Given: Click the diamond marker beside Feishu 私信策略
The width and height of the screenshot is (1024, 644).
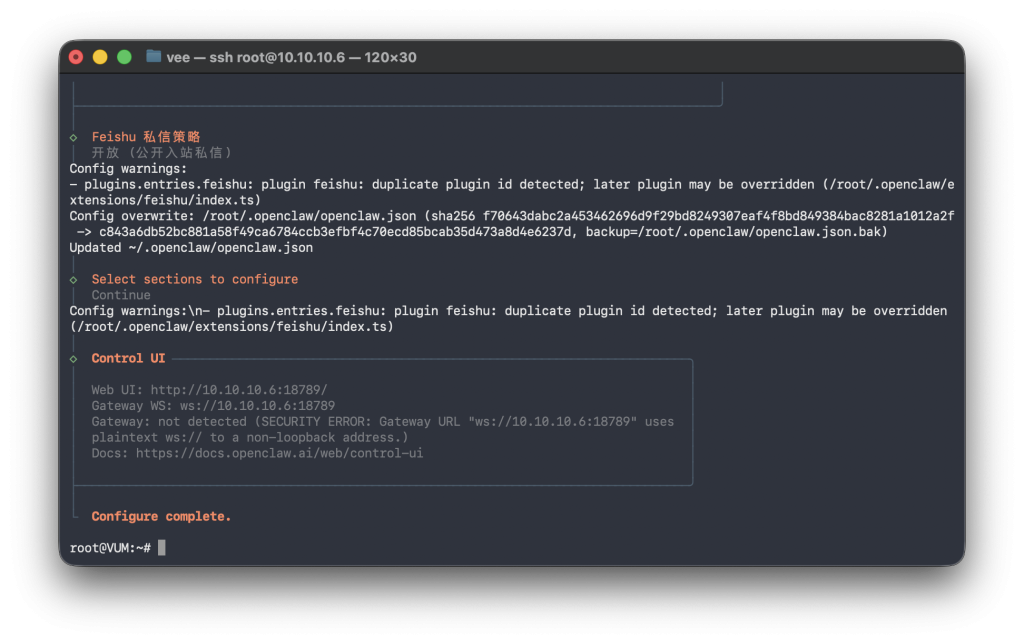Looking at the screenshot, I should pos(74,137).
